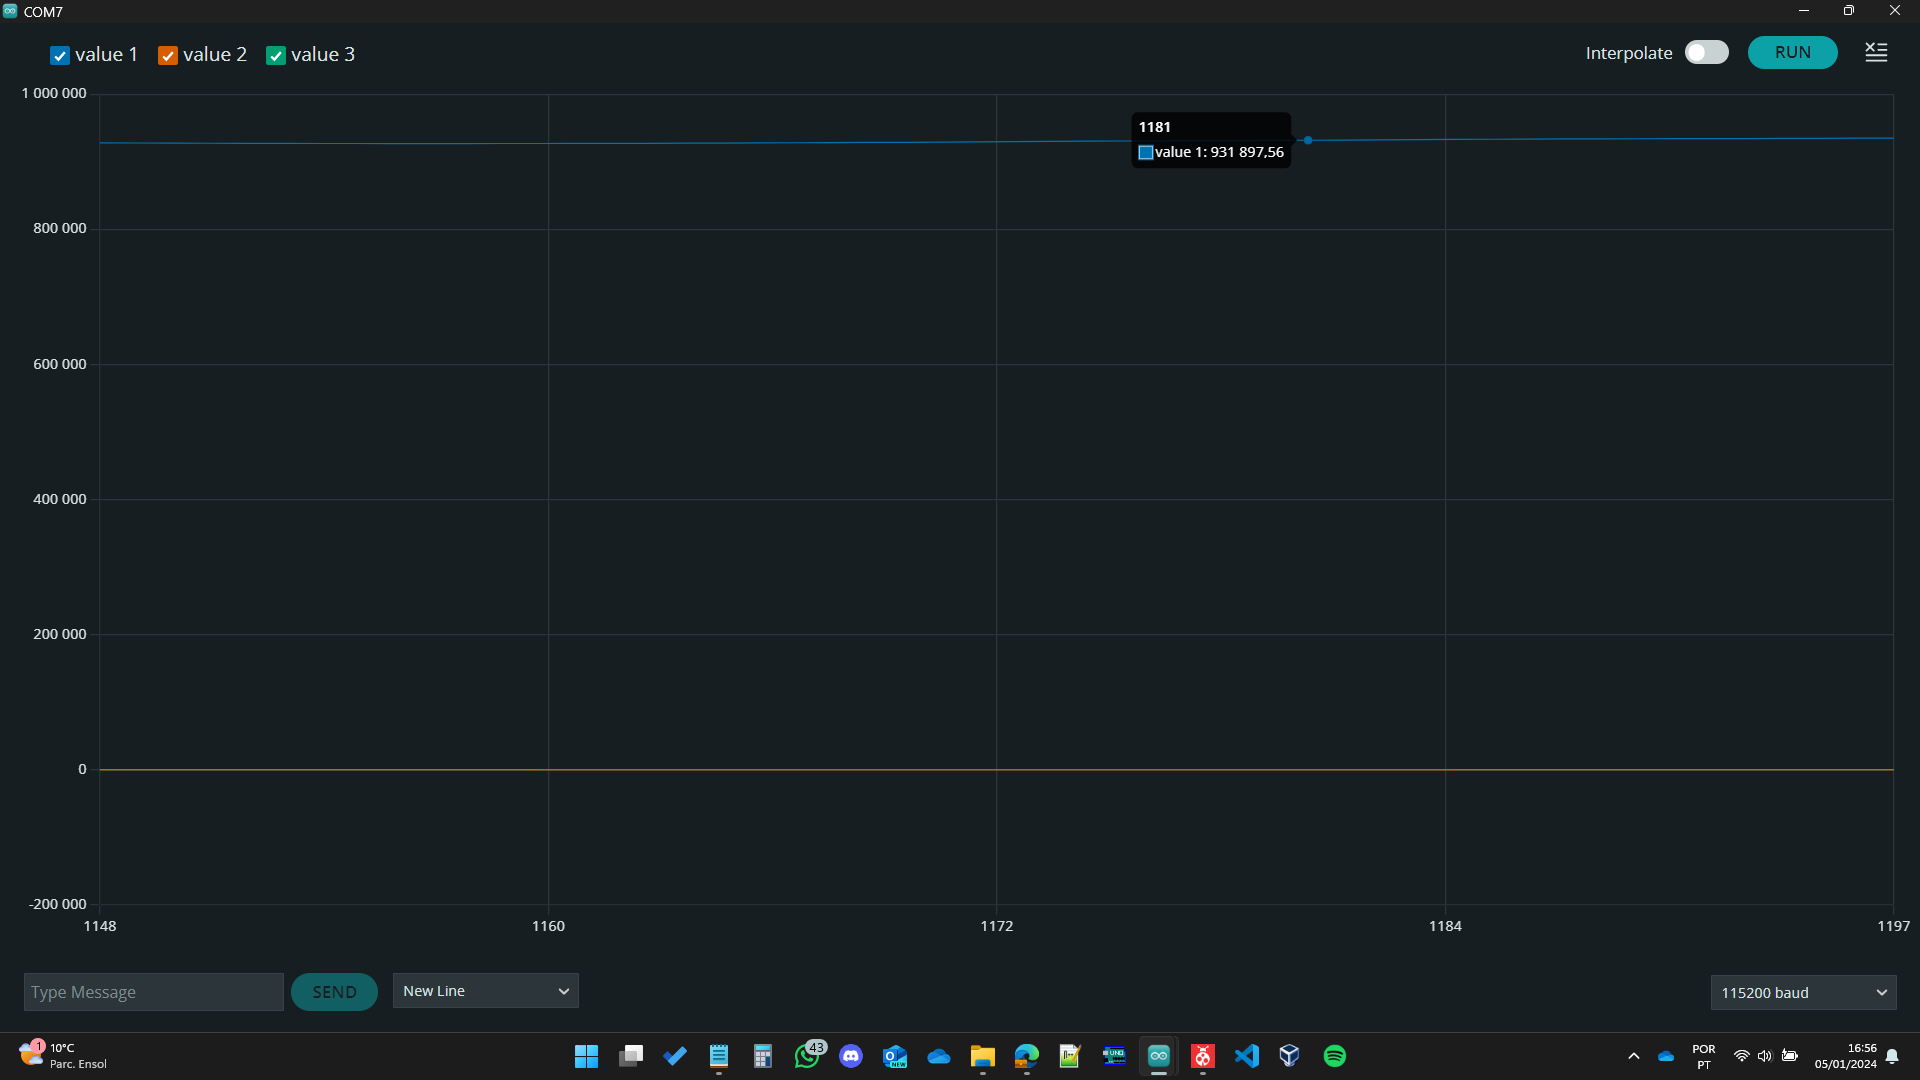The height and width of the screenshot is (1080, 1920).
Task: Click the clear output lines icon
Action: 1876,53
